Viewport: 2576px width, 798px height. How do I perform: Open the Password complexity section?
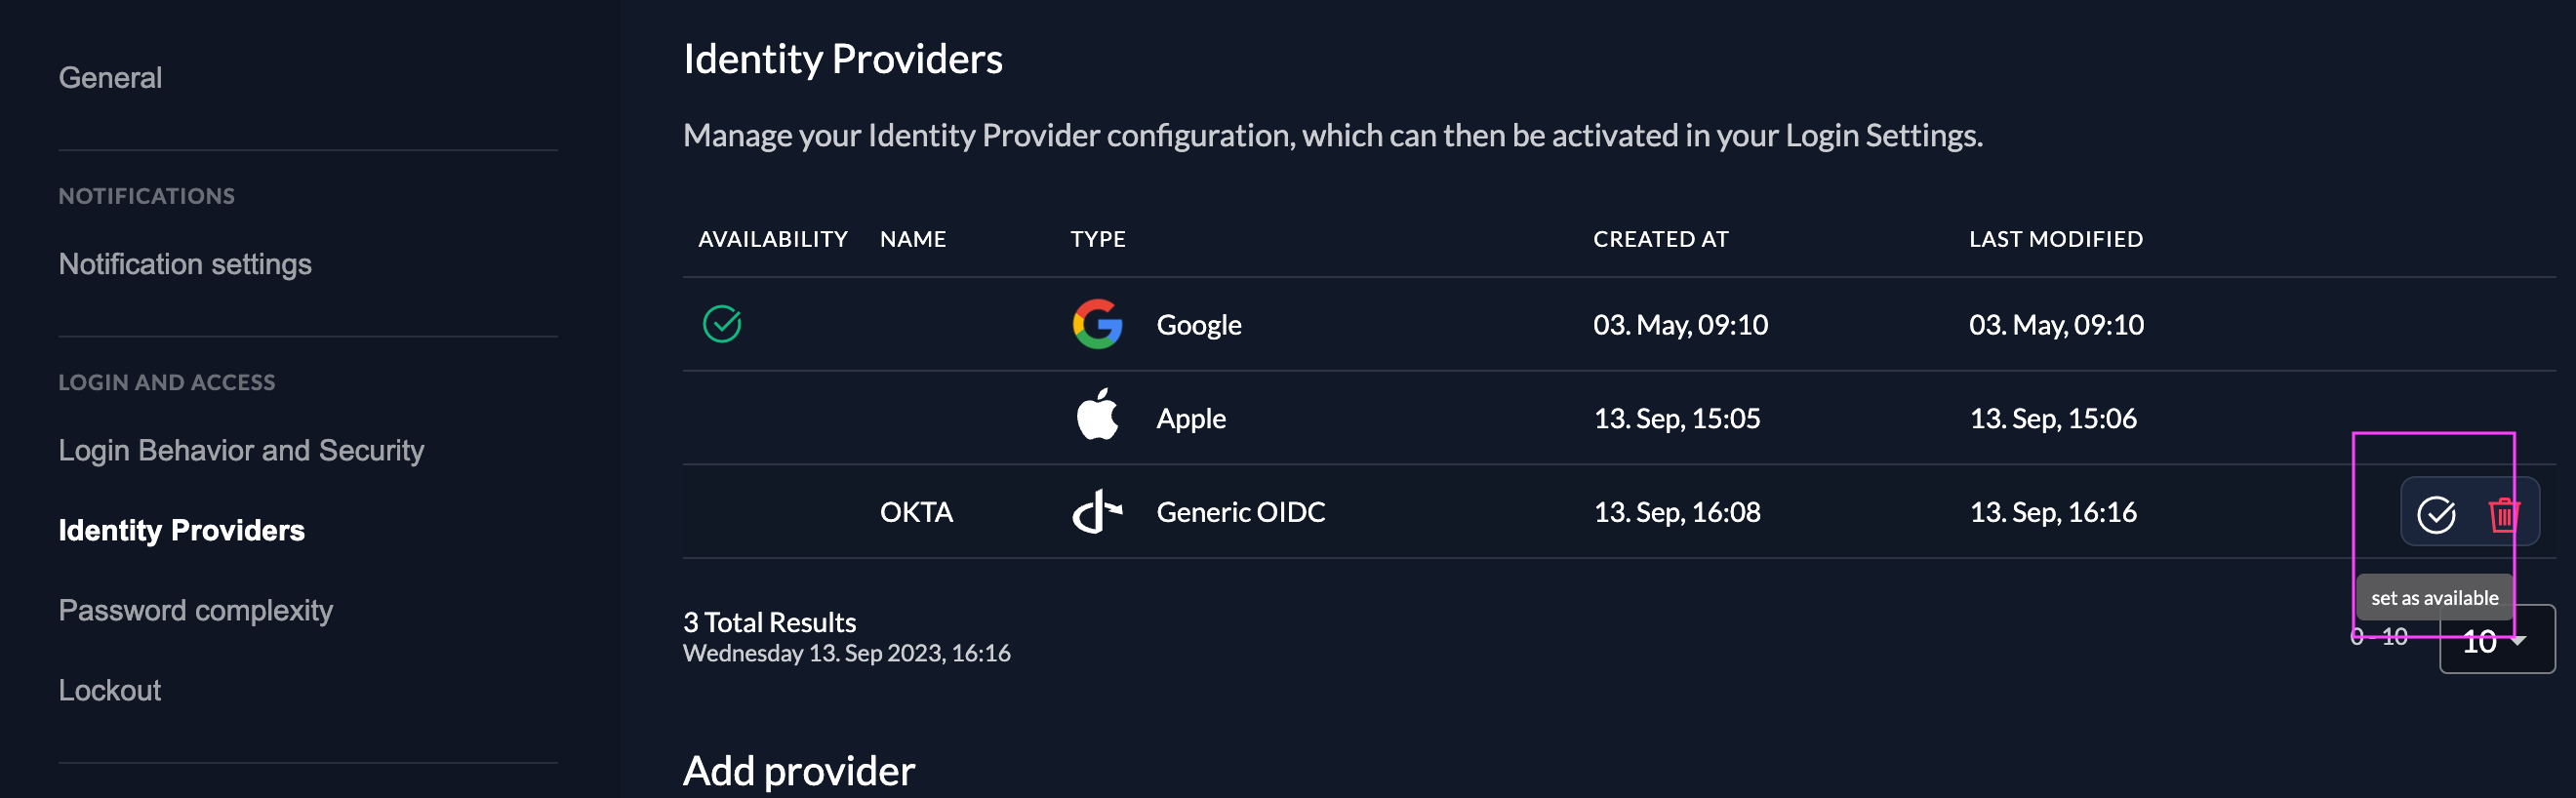tap(196, 609)
